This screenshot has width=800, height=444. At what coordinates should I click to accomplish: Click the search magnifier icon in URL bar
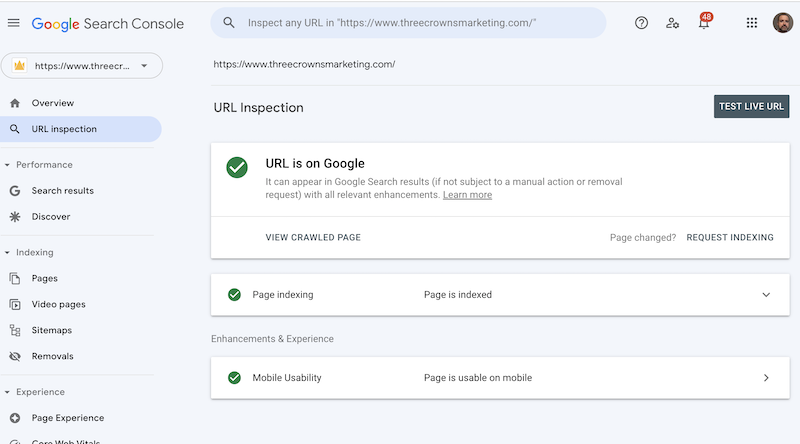[229, 22]
